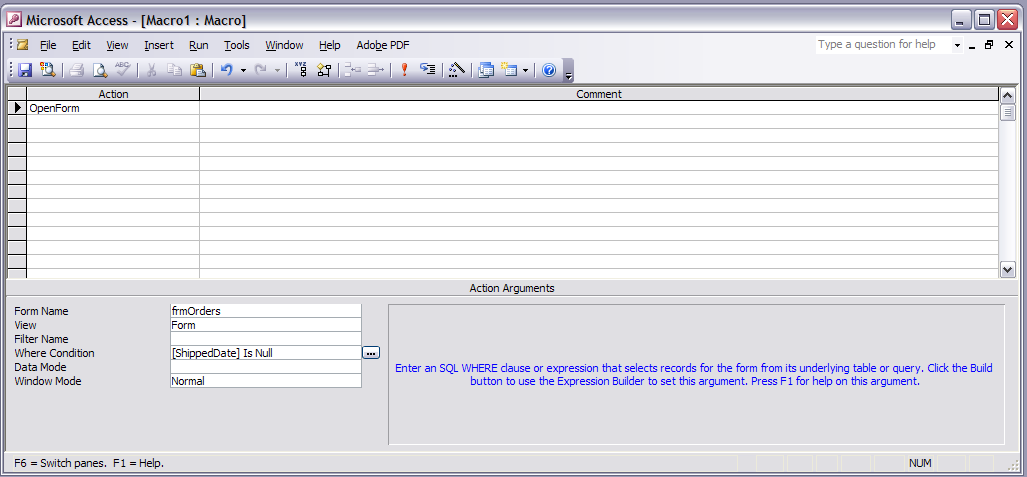Click the macro grid scroll up arrow
This screenshot has width=1027, height=477.
point(1007,94)
